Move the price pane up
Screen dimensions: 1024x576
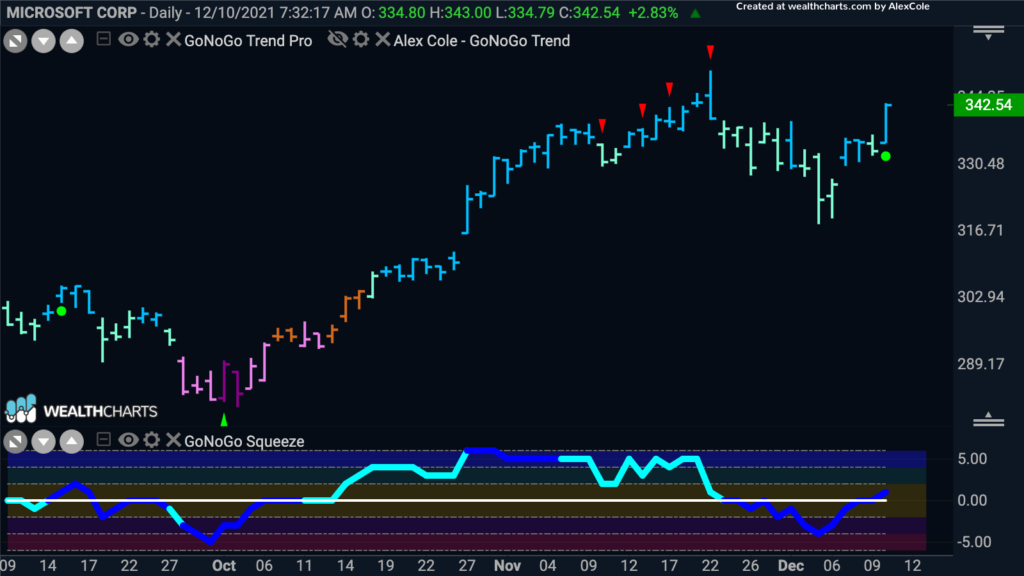click(x=71, y=41)
